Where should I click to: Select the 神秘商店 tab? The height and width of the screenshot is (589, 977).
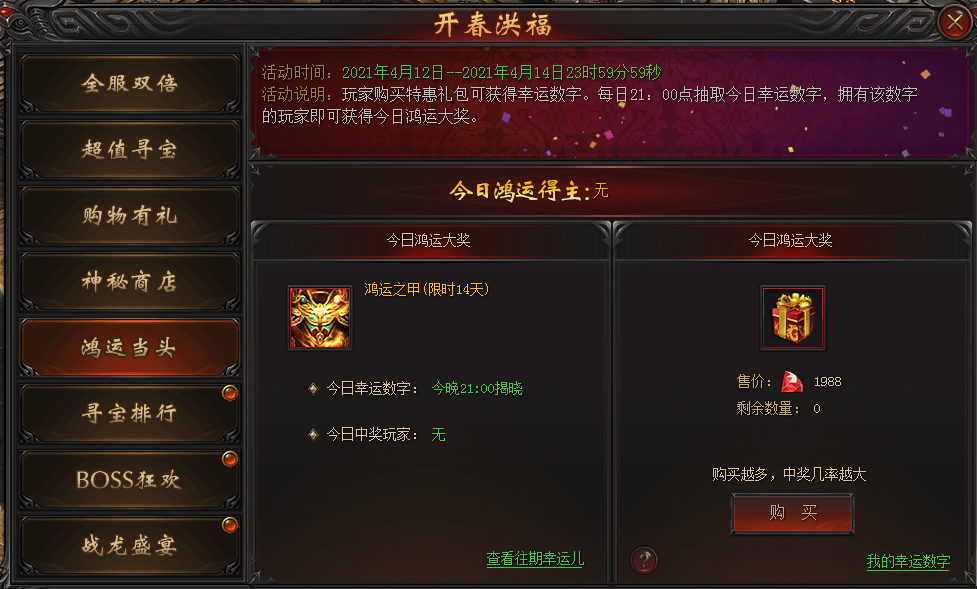130,282
